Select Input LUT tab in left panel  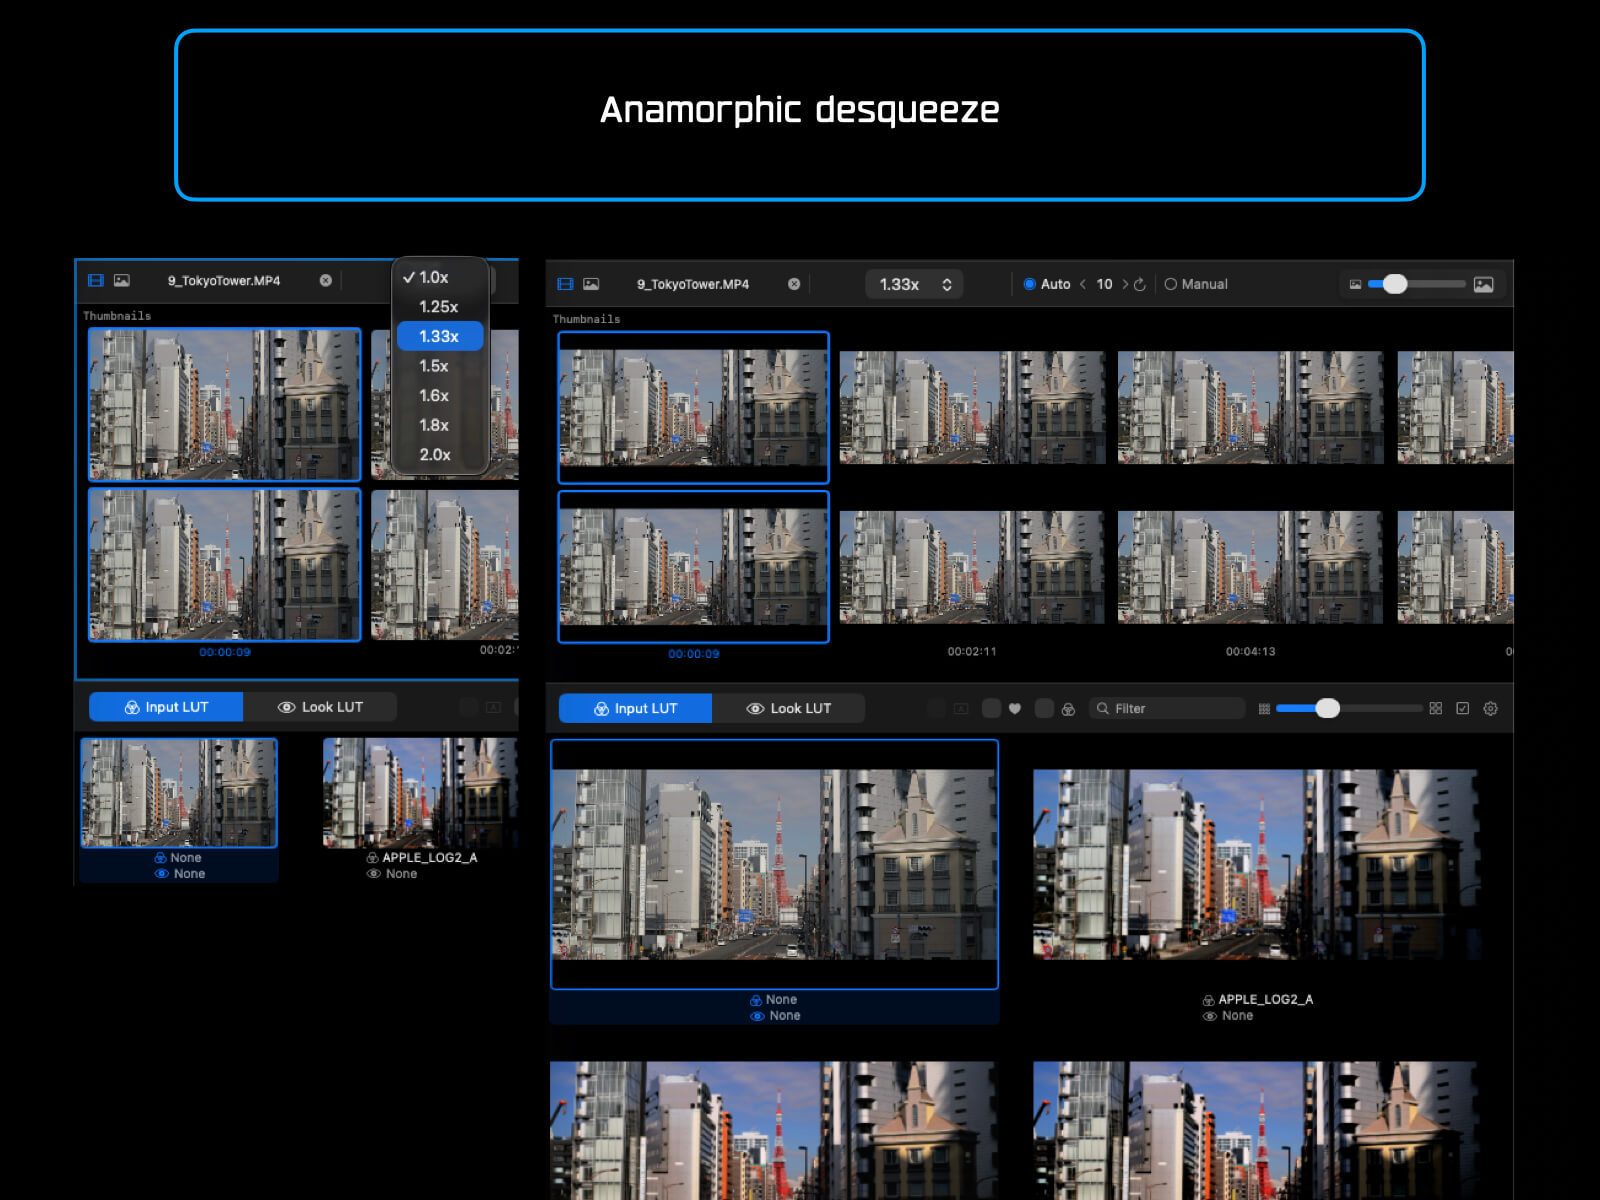[166, 707]
